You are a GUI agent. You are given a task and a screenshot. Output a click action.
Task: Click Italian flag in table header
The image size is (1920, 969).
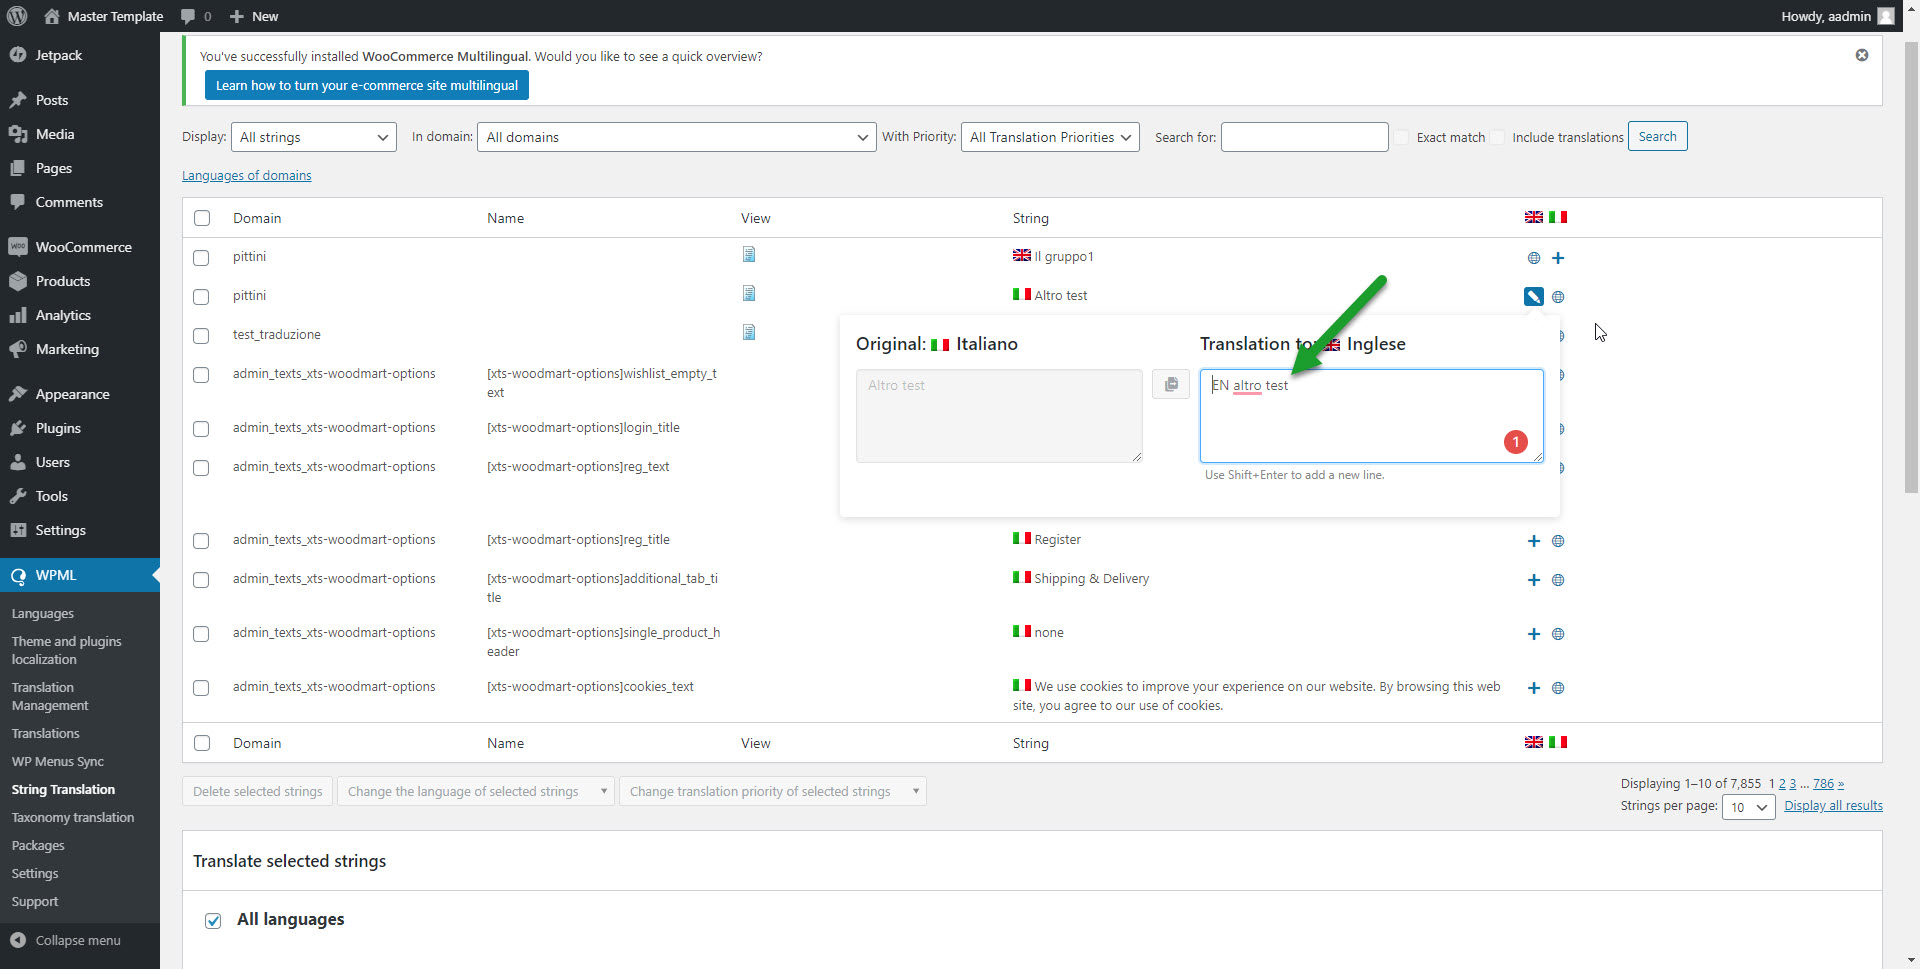(1558, 217)
